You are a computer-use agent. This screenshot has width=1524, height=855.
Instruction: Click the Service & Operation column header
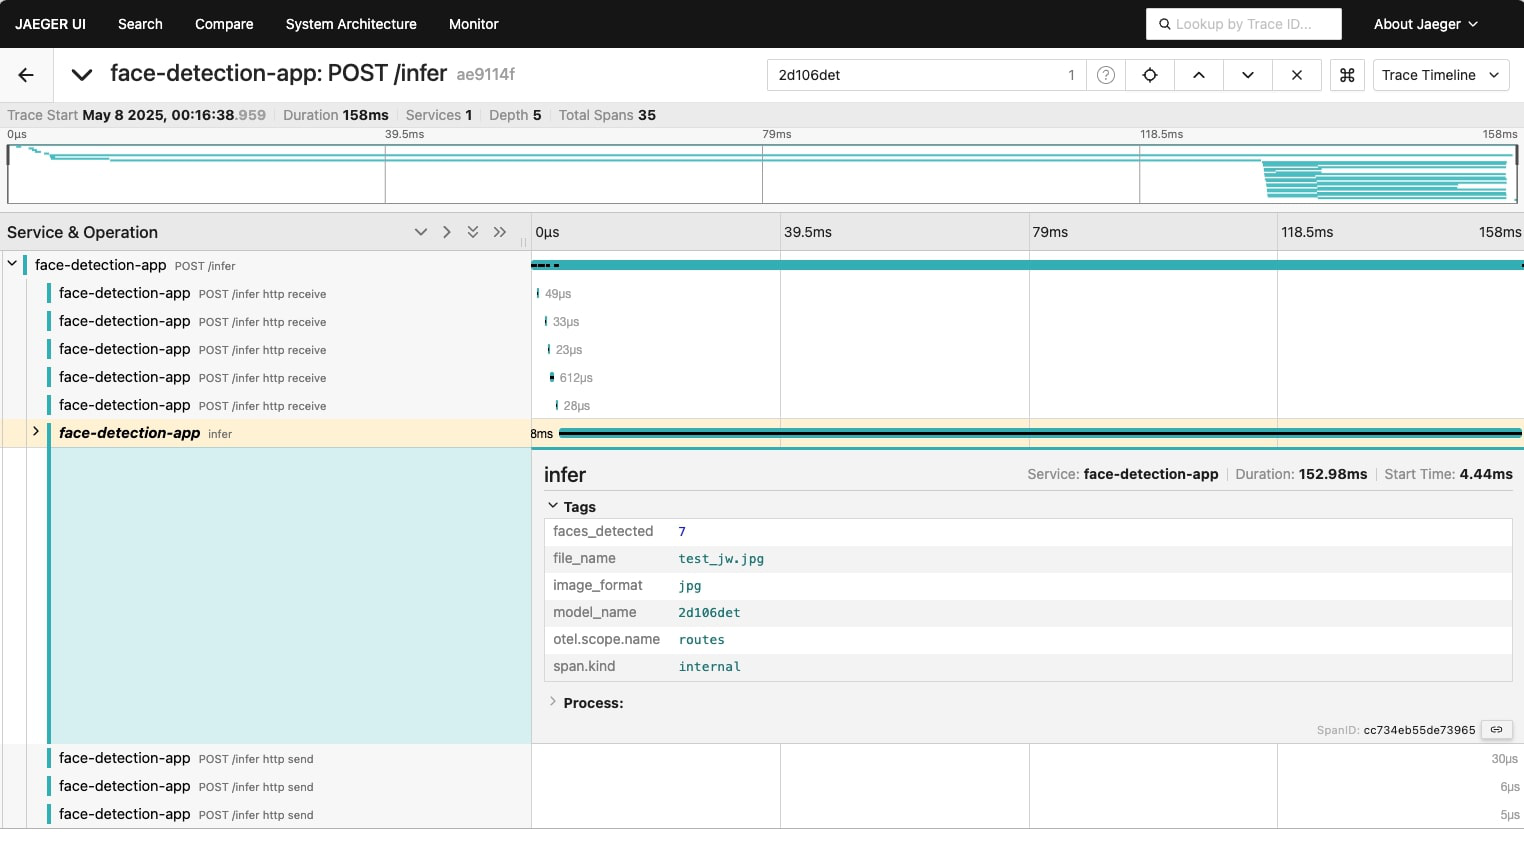click(82, 232)
